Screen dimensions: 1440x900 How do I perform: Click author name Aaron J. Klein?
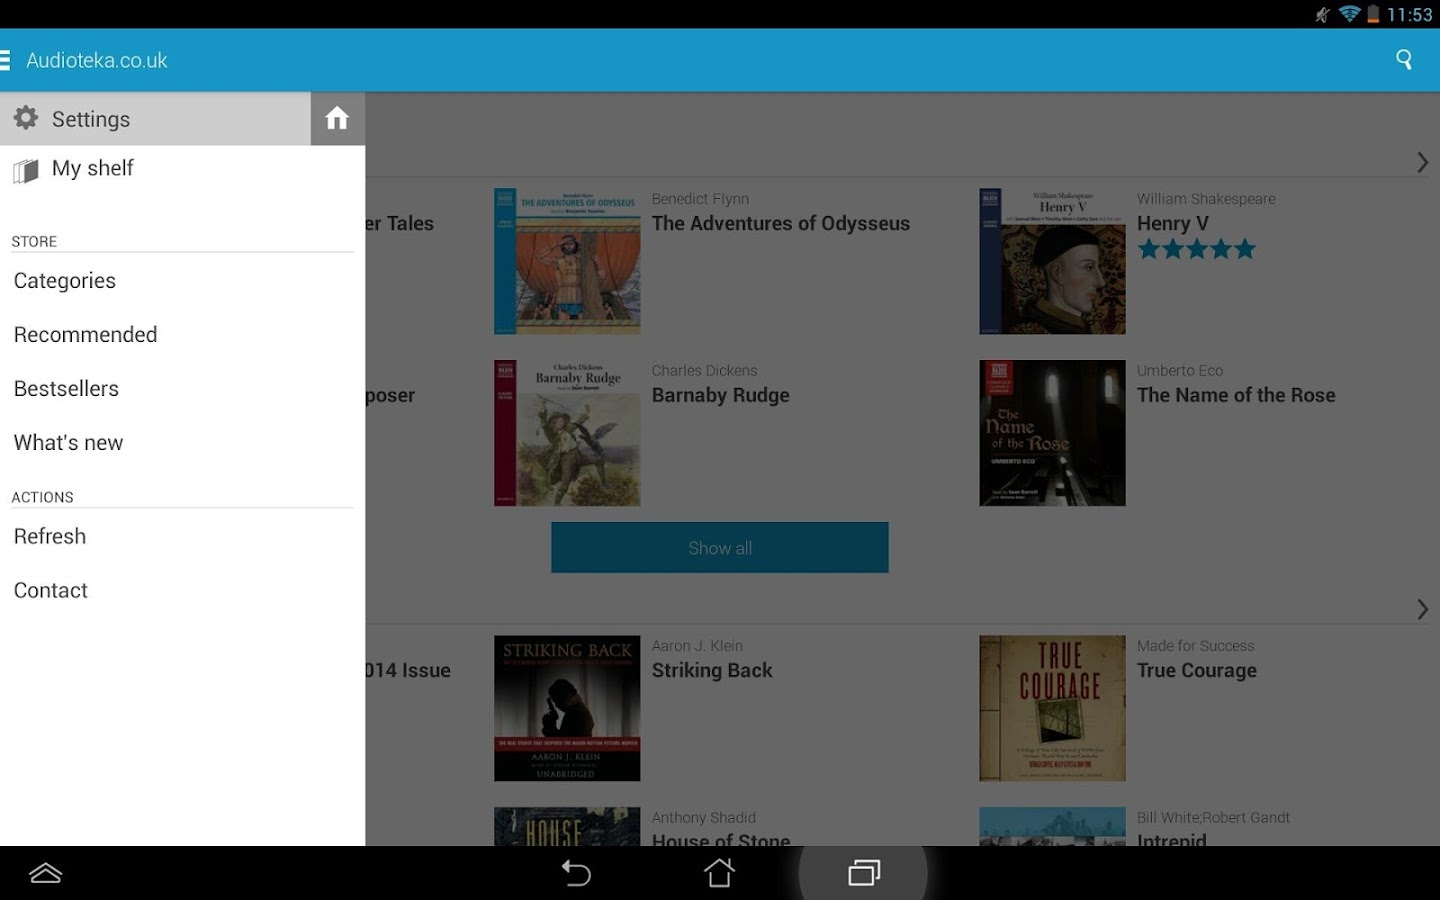[697, 646]
